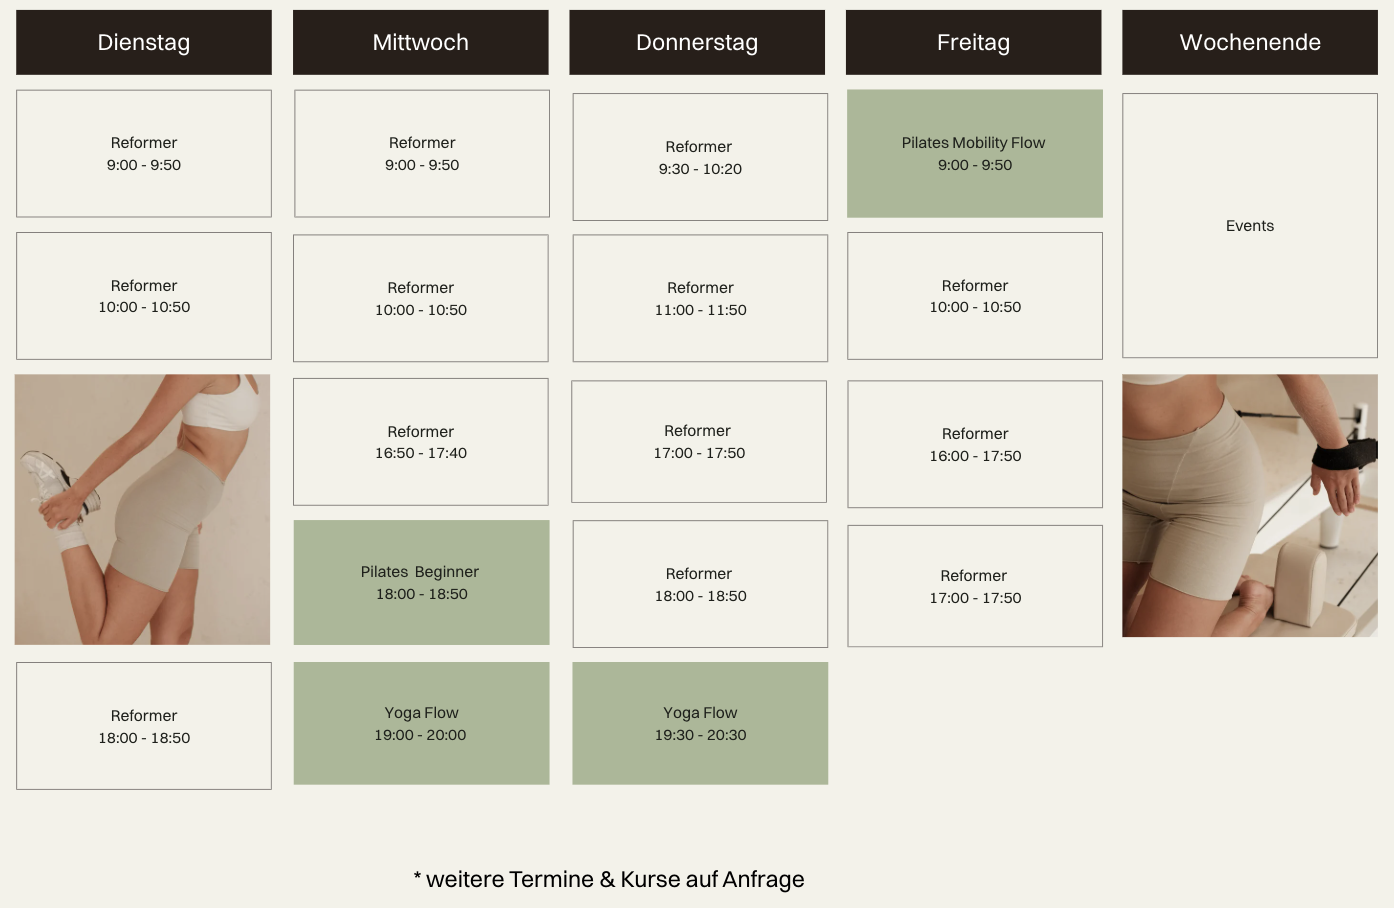Select Thursday Reformer 17:00 - 17:50 class

[699, 441]
